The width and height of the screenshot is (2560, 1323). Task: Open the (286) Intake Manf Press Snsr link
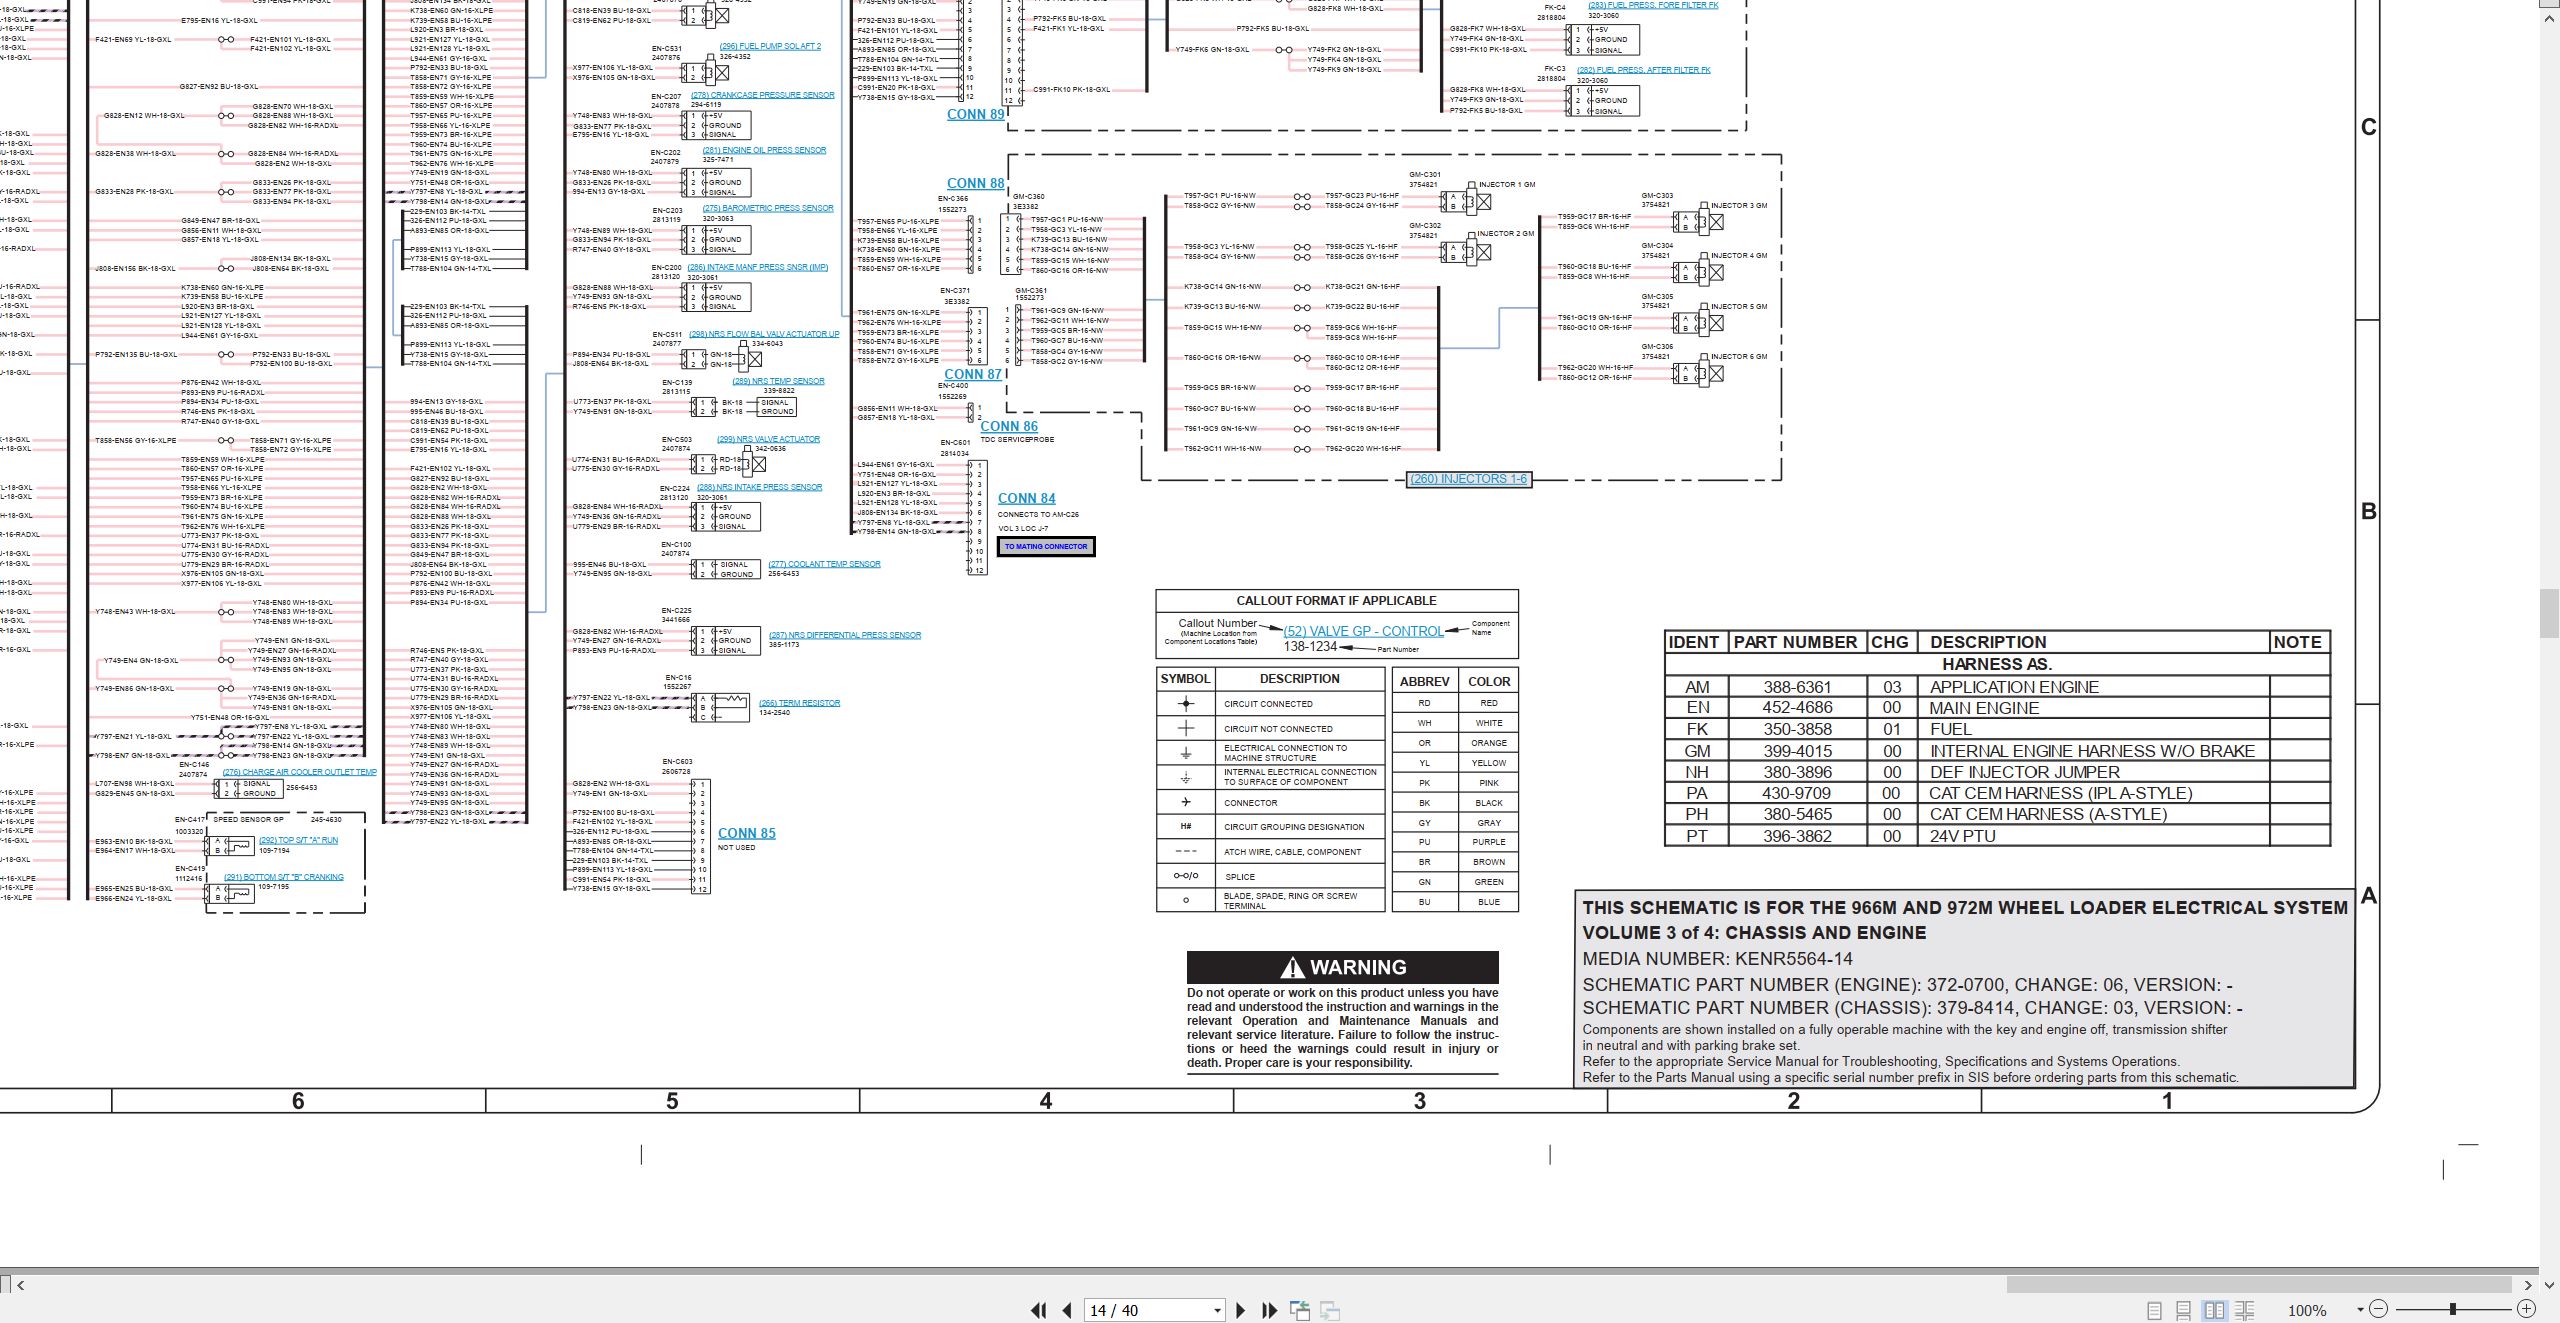757,267
